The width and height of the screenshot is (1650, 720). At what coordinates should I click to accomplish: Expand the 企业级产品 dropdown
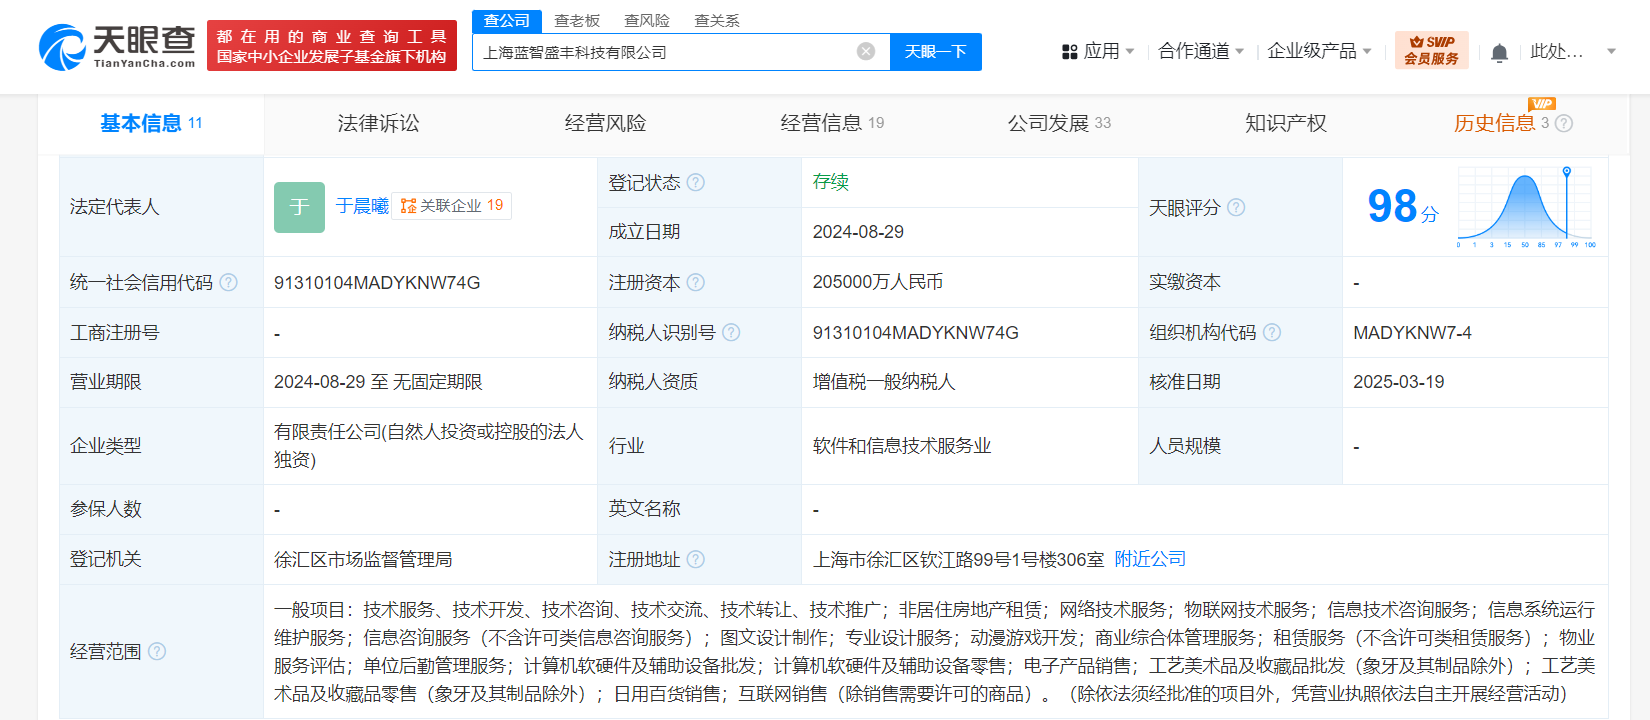(1318, 51)
